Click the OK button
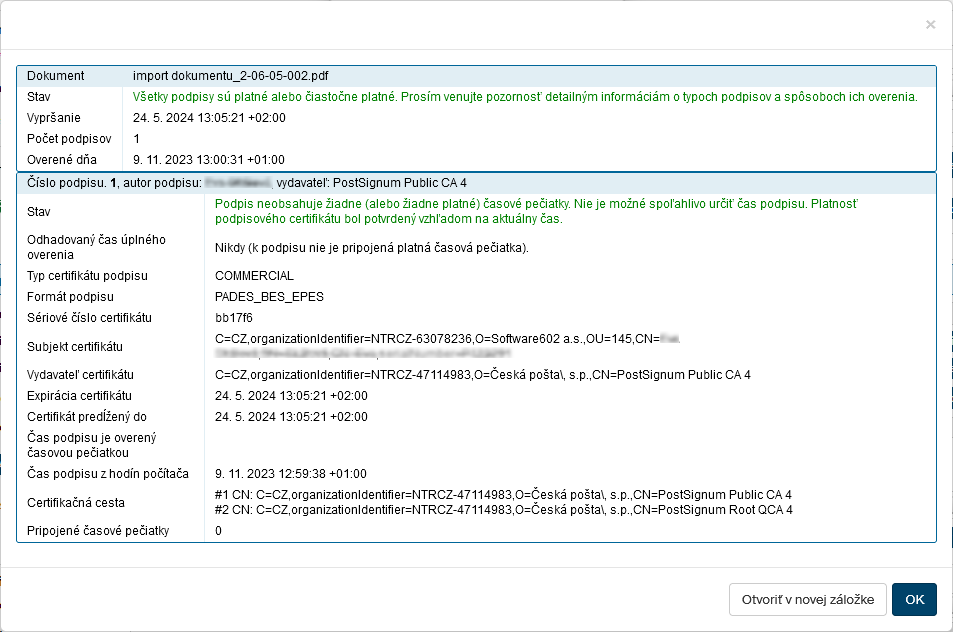The width and height of the screenshot is (953, 632). tap(914, 599)
